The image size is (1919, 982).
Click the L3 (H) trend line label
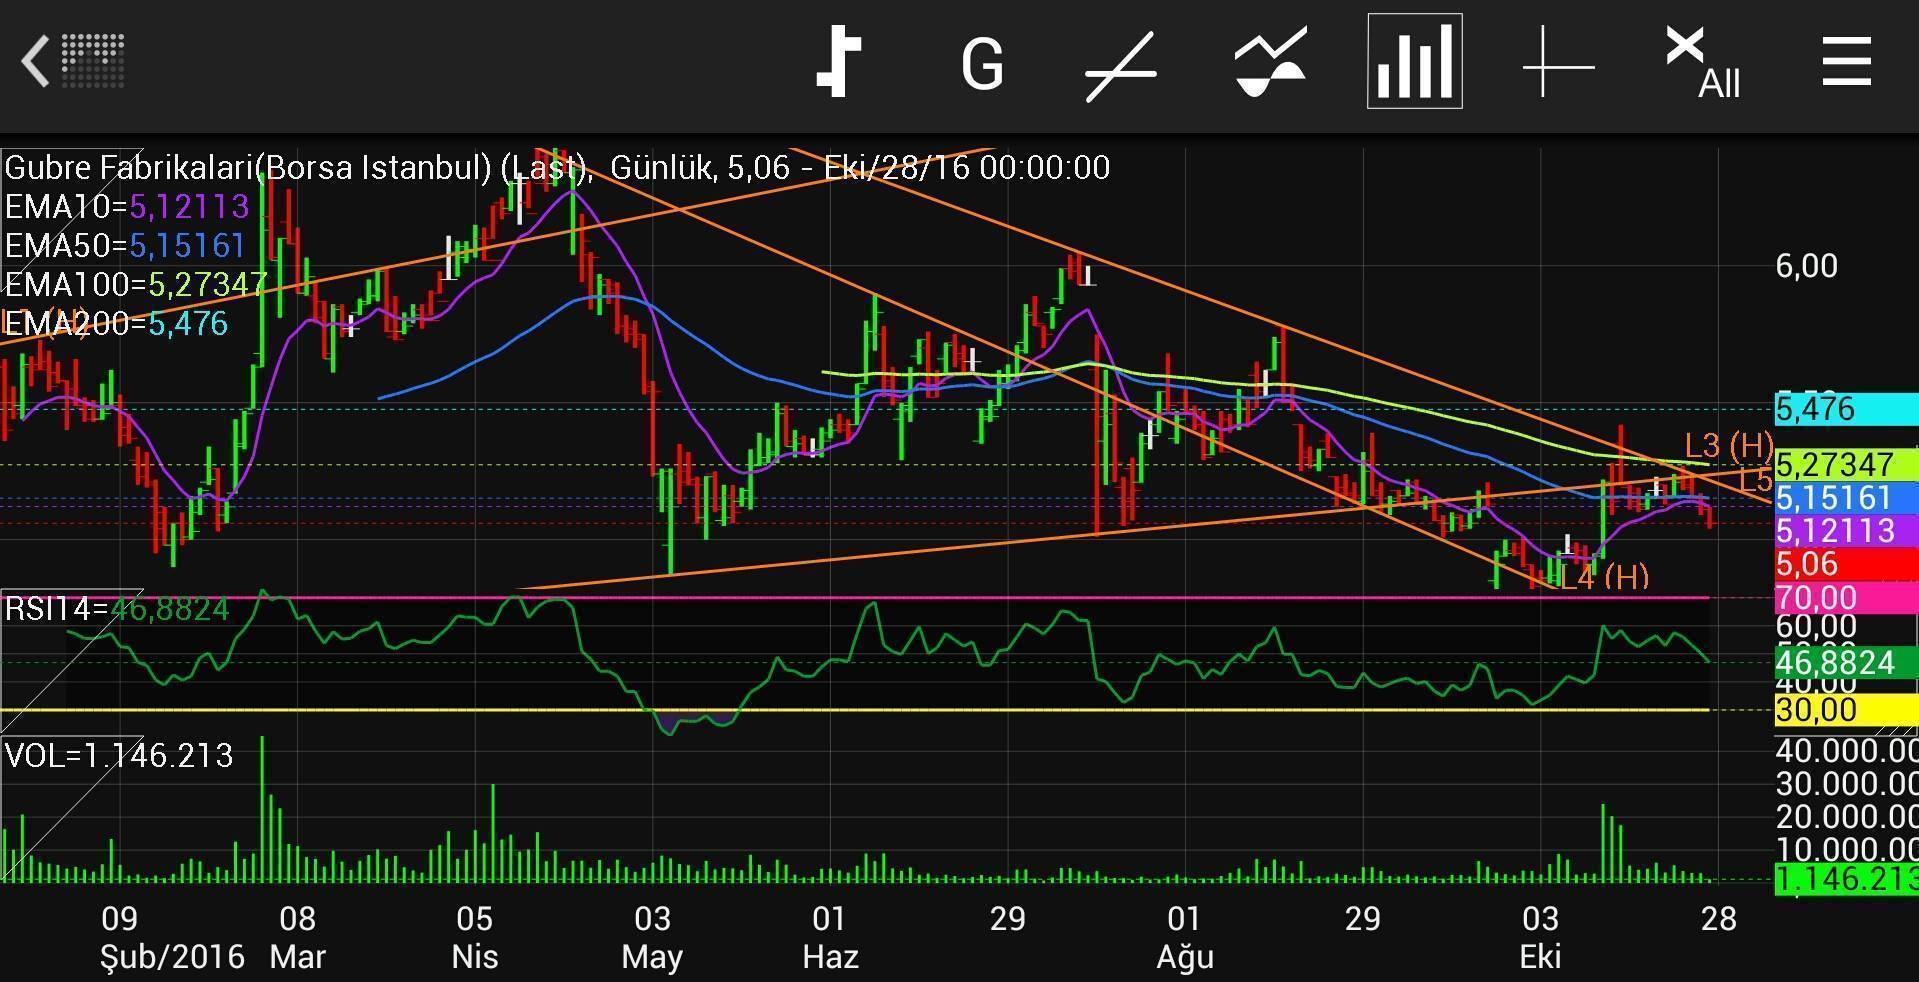pos(1728,446)
